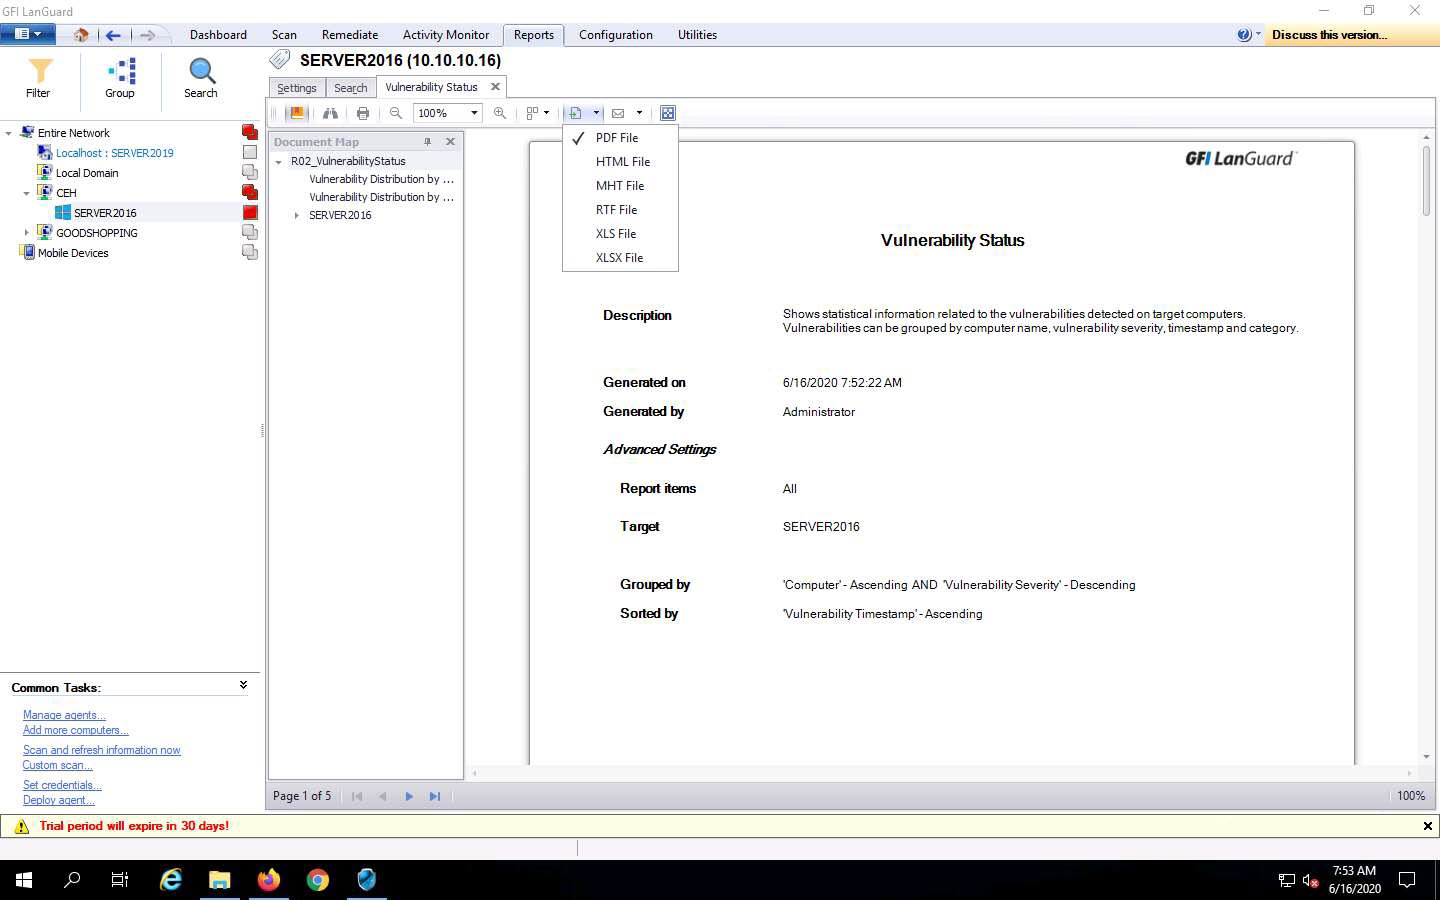Image resolution: width=1440 pixels, height=900 pixels.
Task: Select XLS File export option
Action: click(620, 234)
